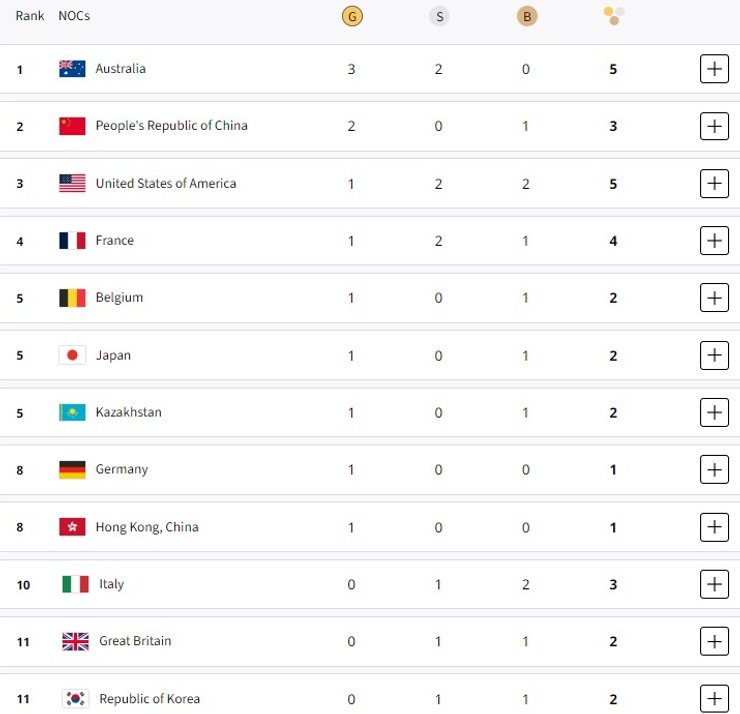The image size is (740, 714).
Task: Click the bronze medal column icon
Action: click(x=526, y=16)
